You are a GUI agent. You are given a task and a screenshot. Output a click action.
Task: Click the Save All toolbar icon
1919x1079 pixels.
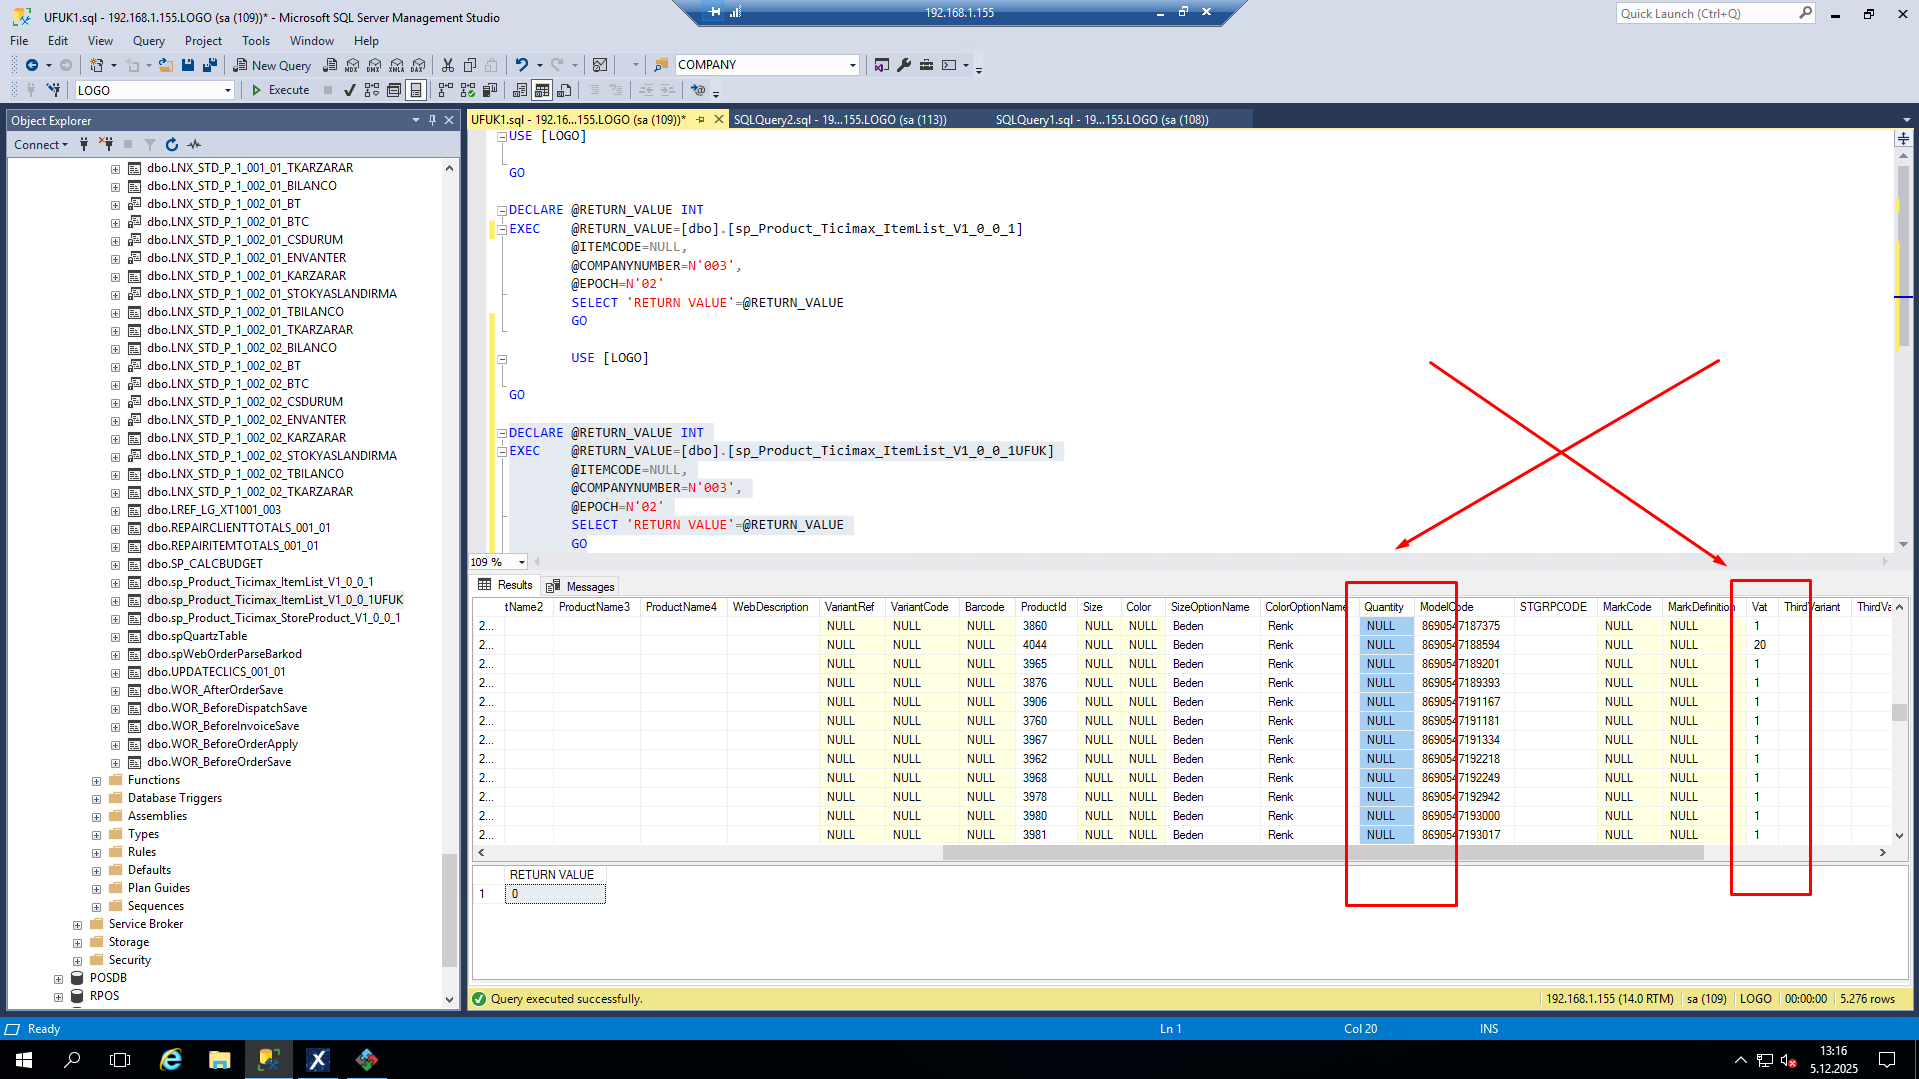point(210,65)
